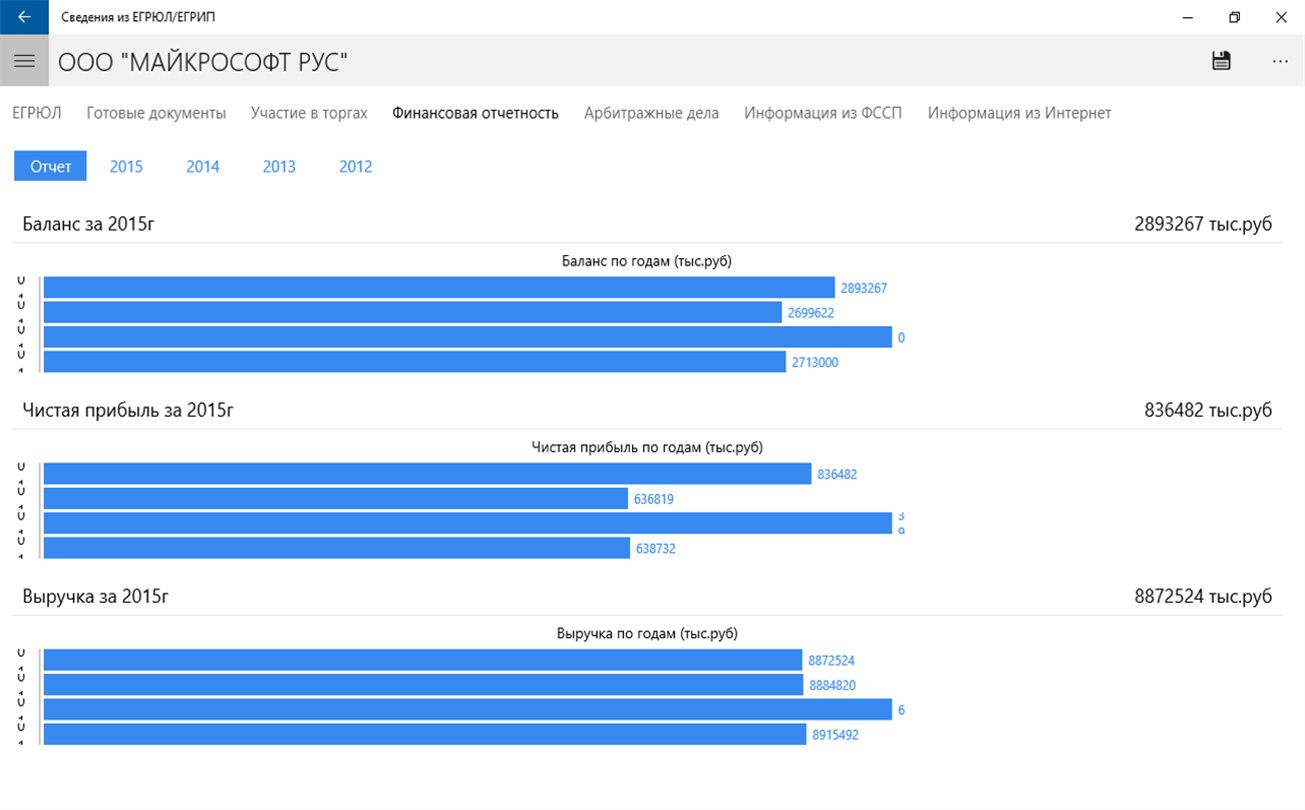The height and width of the screenshot is (810, 1305).
Task: Select the Отчет summary button
Action: point(50,166)
